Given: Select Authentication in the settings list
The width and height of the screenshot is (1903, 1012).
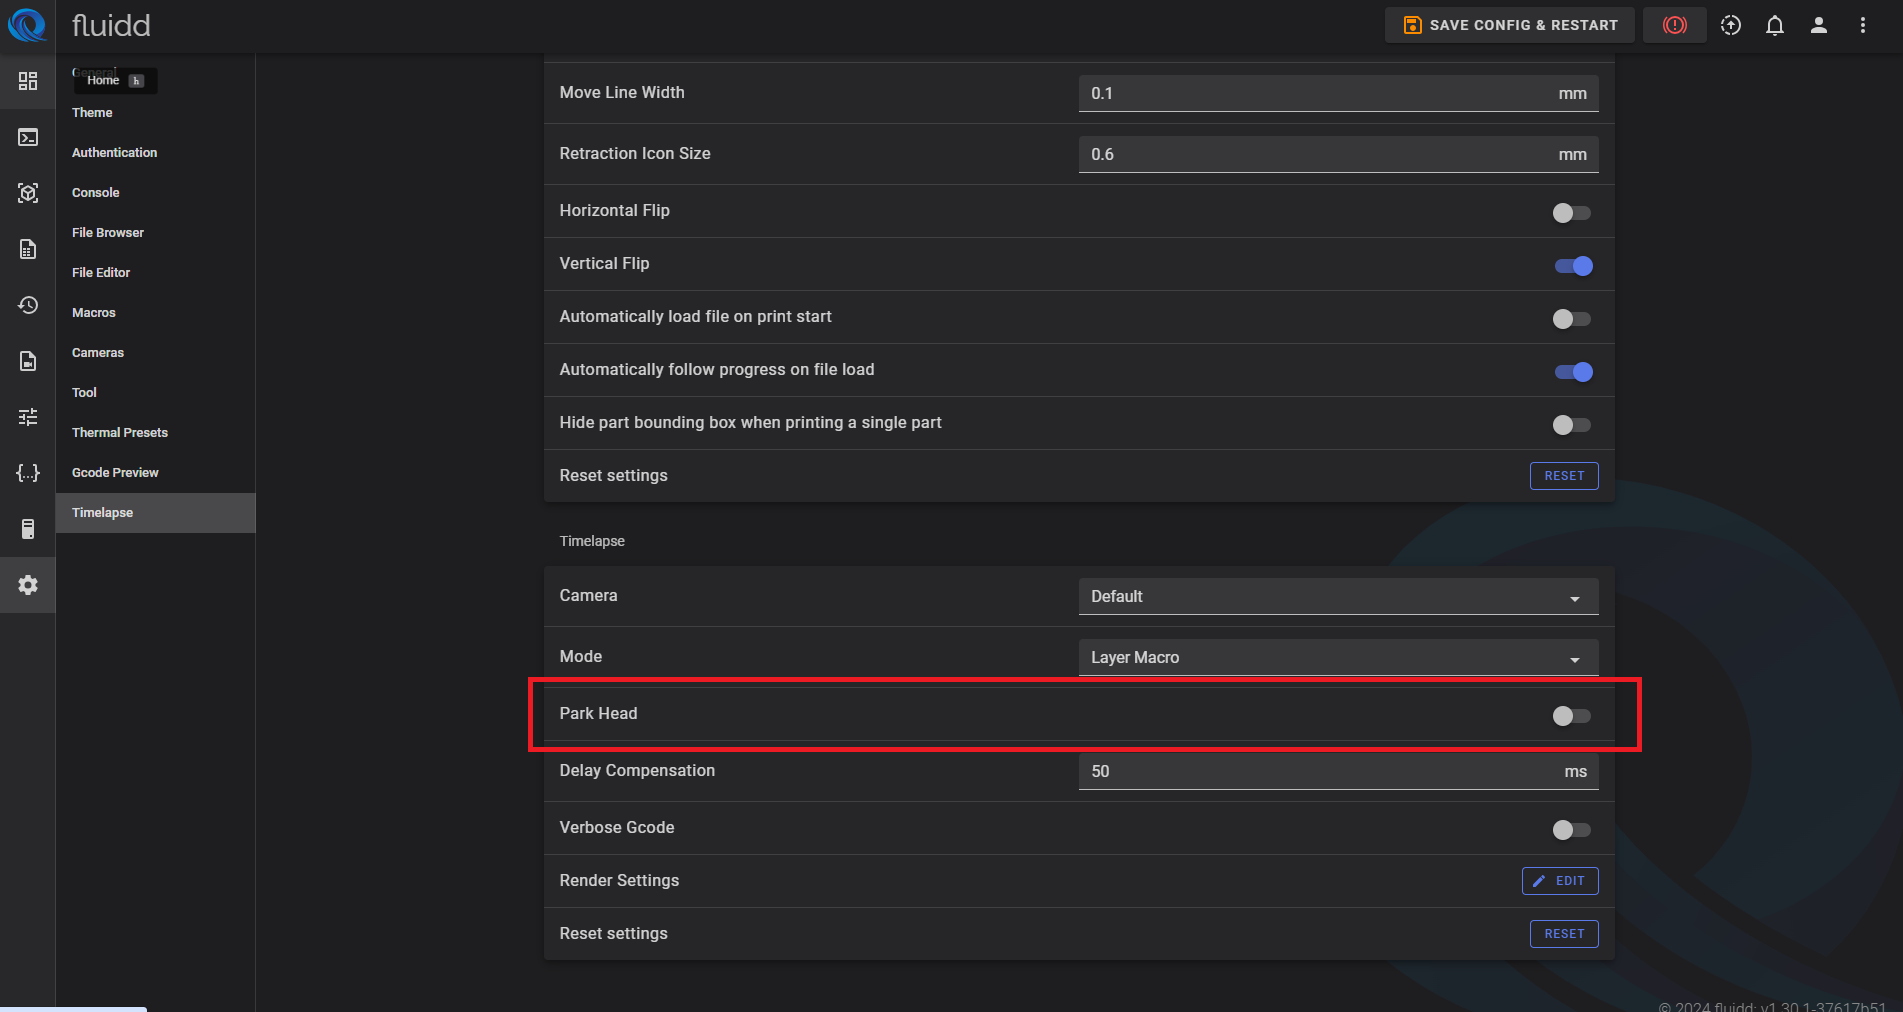Looking at the screenshot, I should (x=114, y=153).
